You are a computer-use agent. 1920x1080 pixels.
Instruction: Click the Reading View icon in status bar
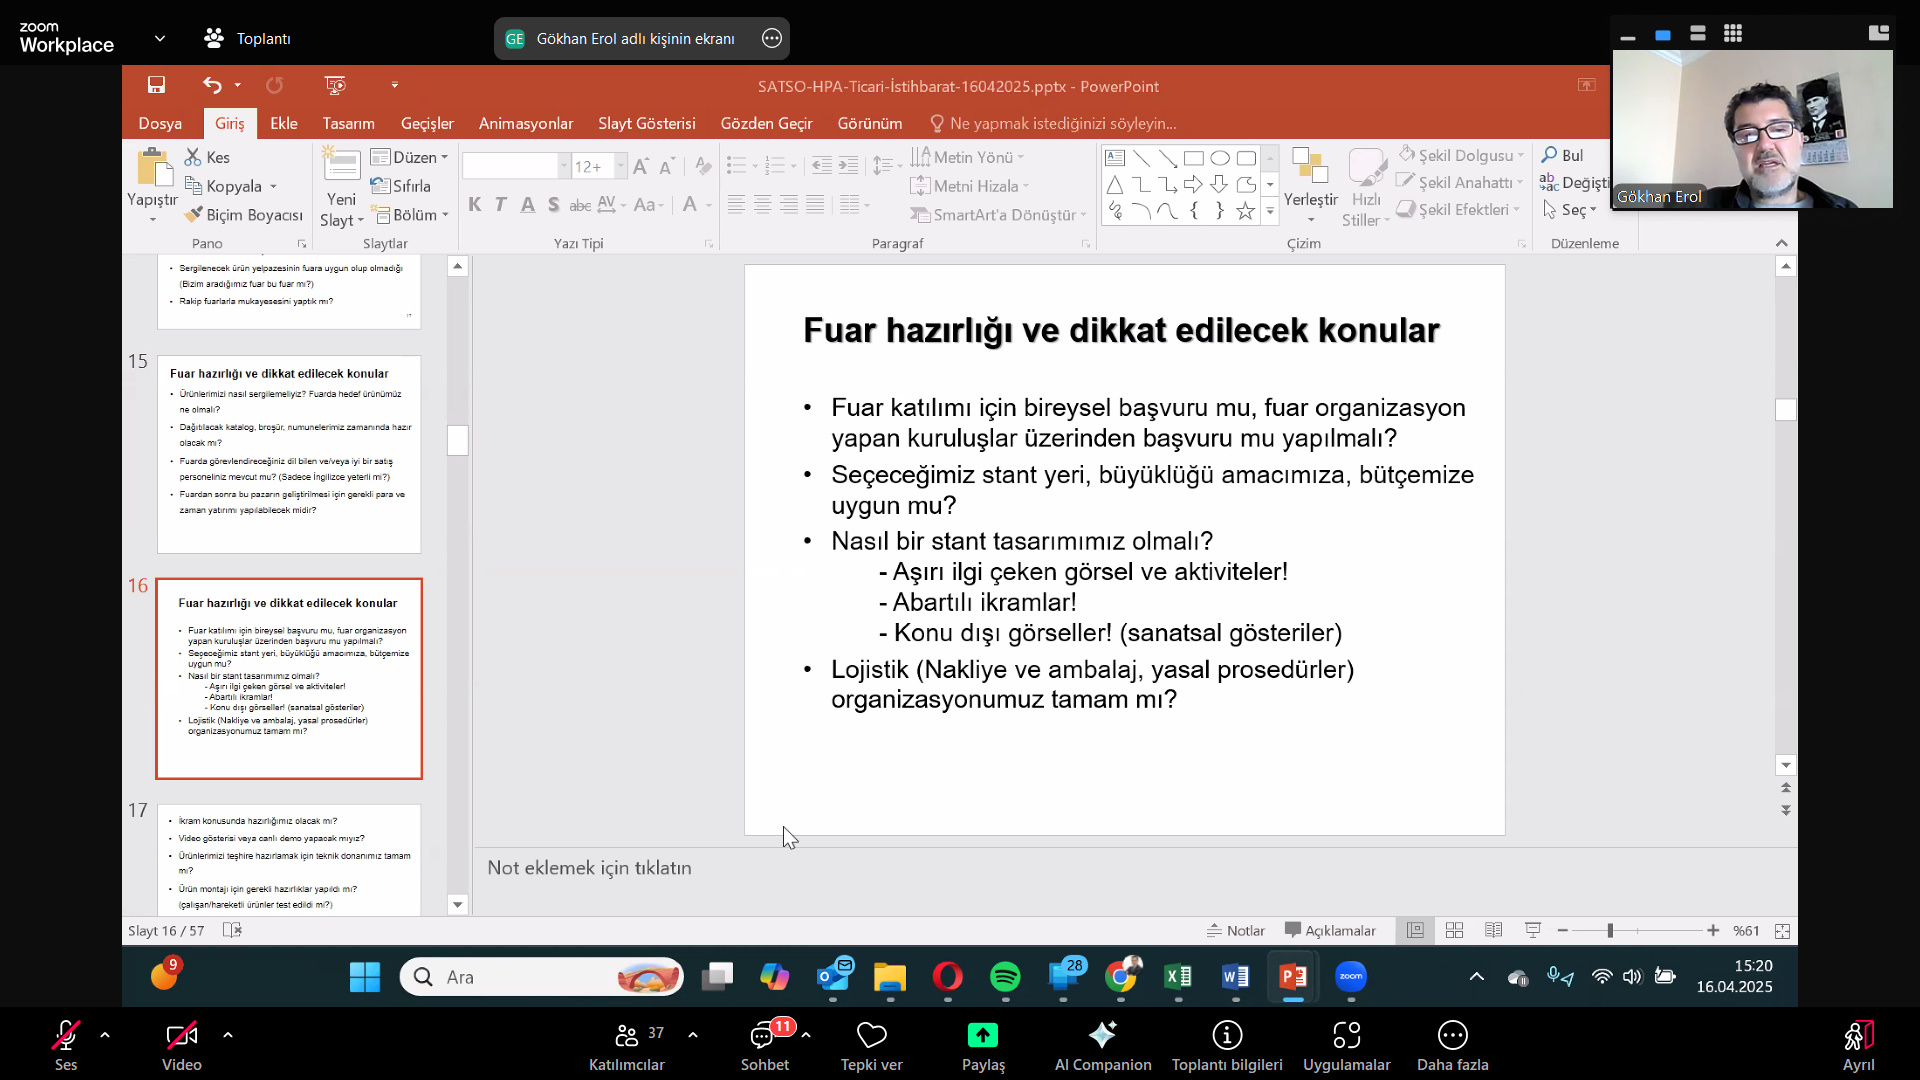1493,930
